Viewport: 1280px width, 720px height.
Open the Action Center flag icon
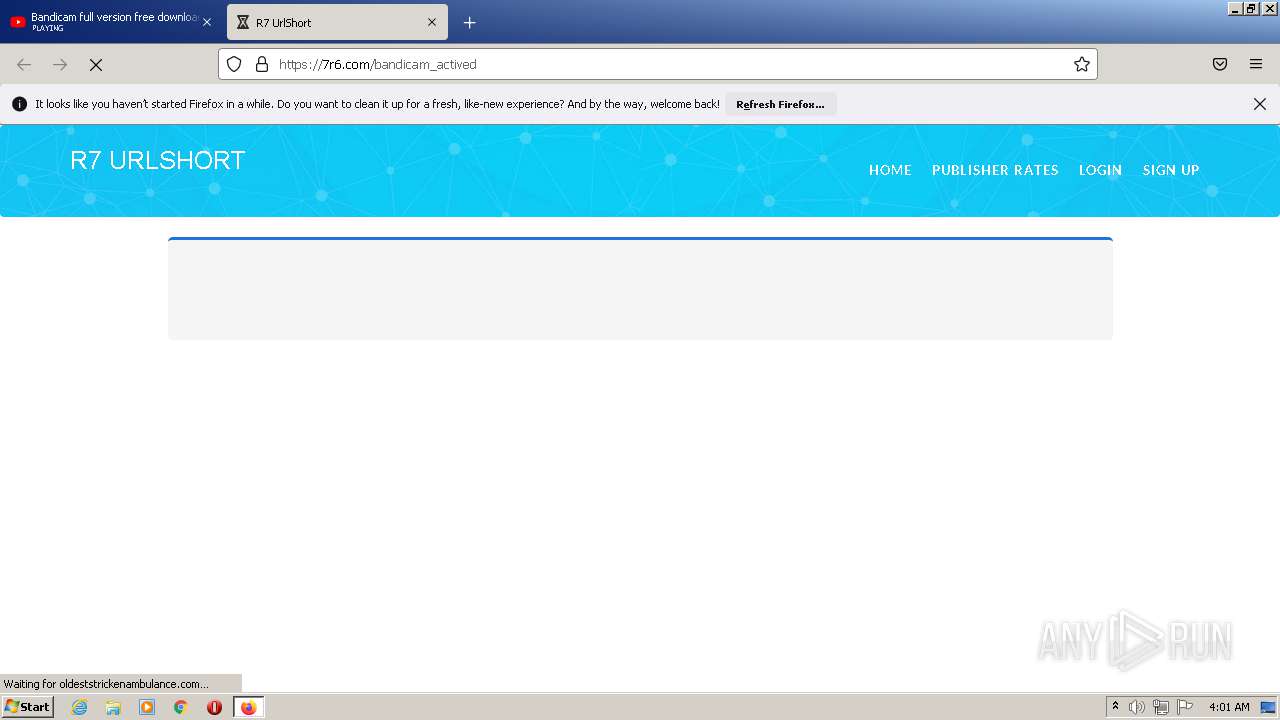click(x=1185, y=707)
